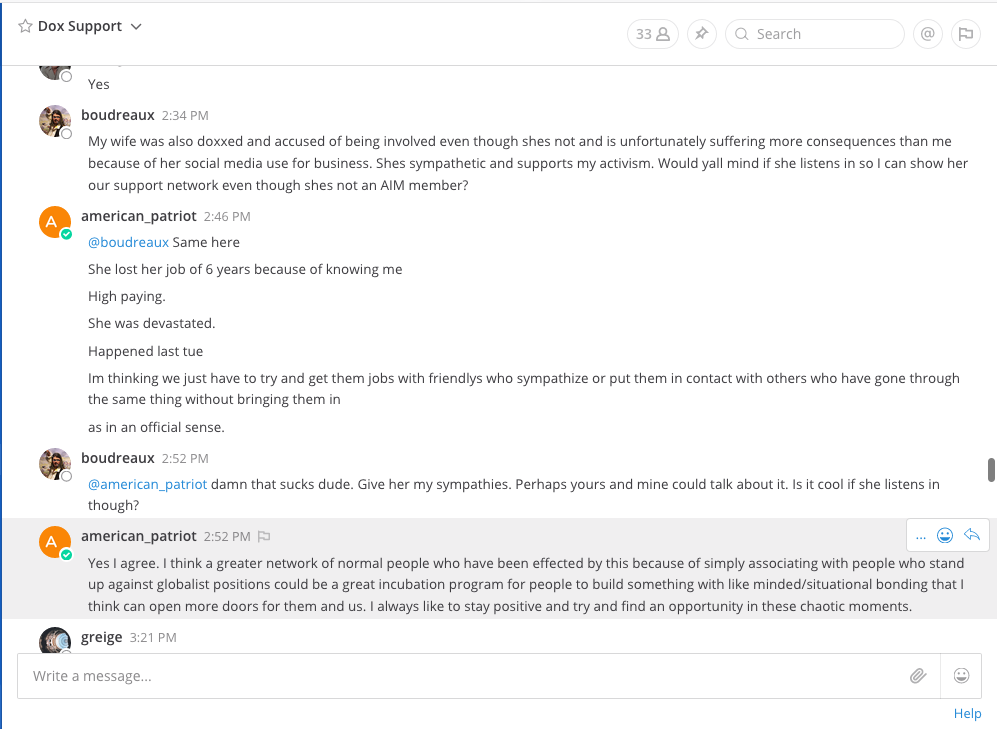Attach a file with paperclip icon
997x729 pixels.
[x=918, y=676]
